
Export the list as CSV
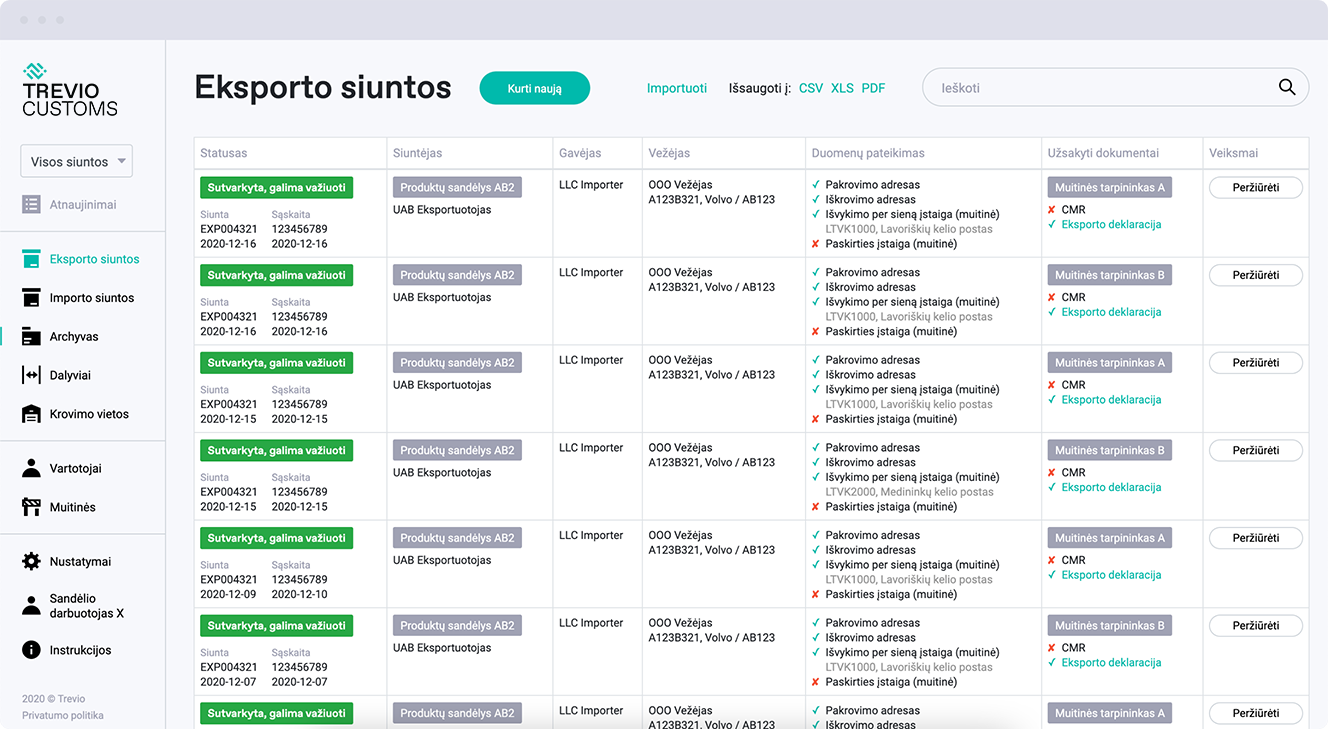(811, 88)
